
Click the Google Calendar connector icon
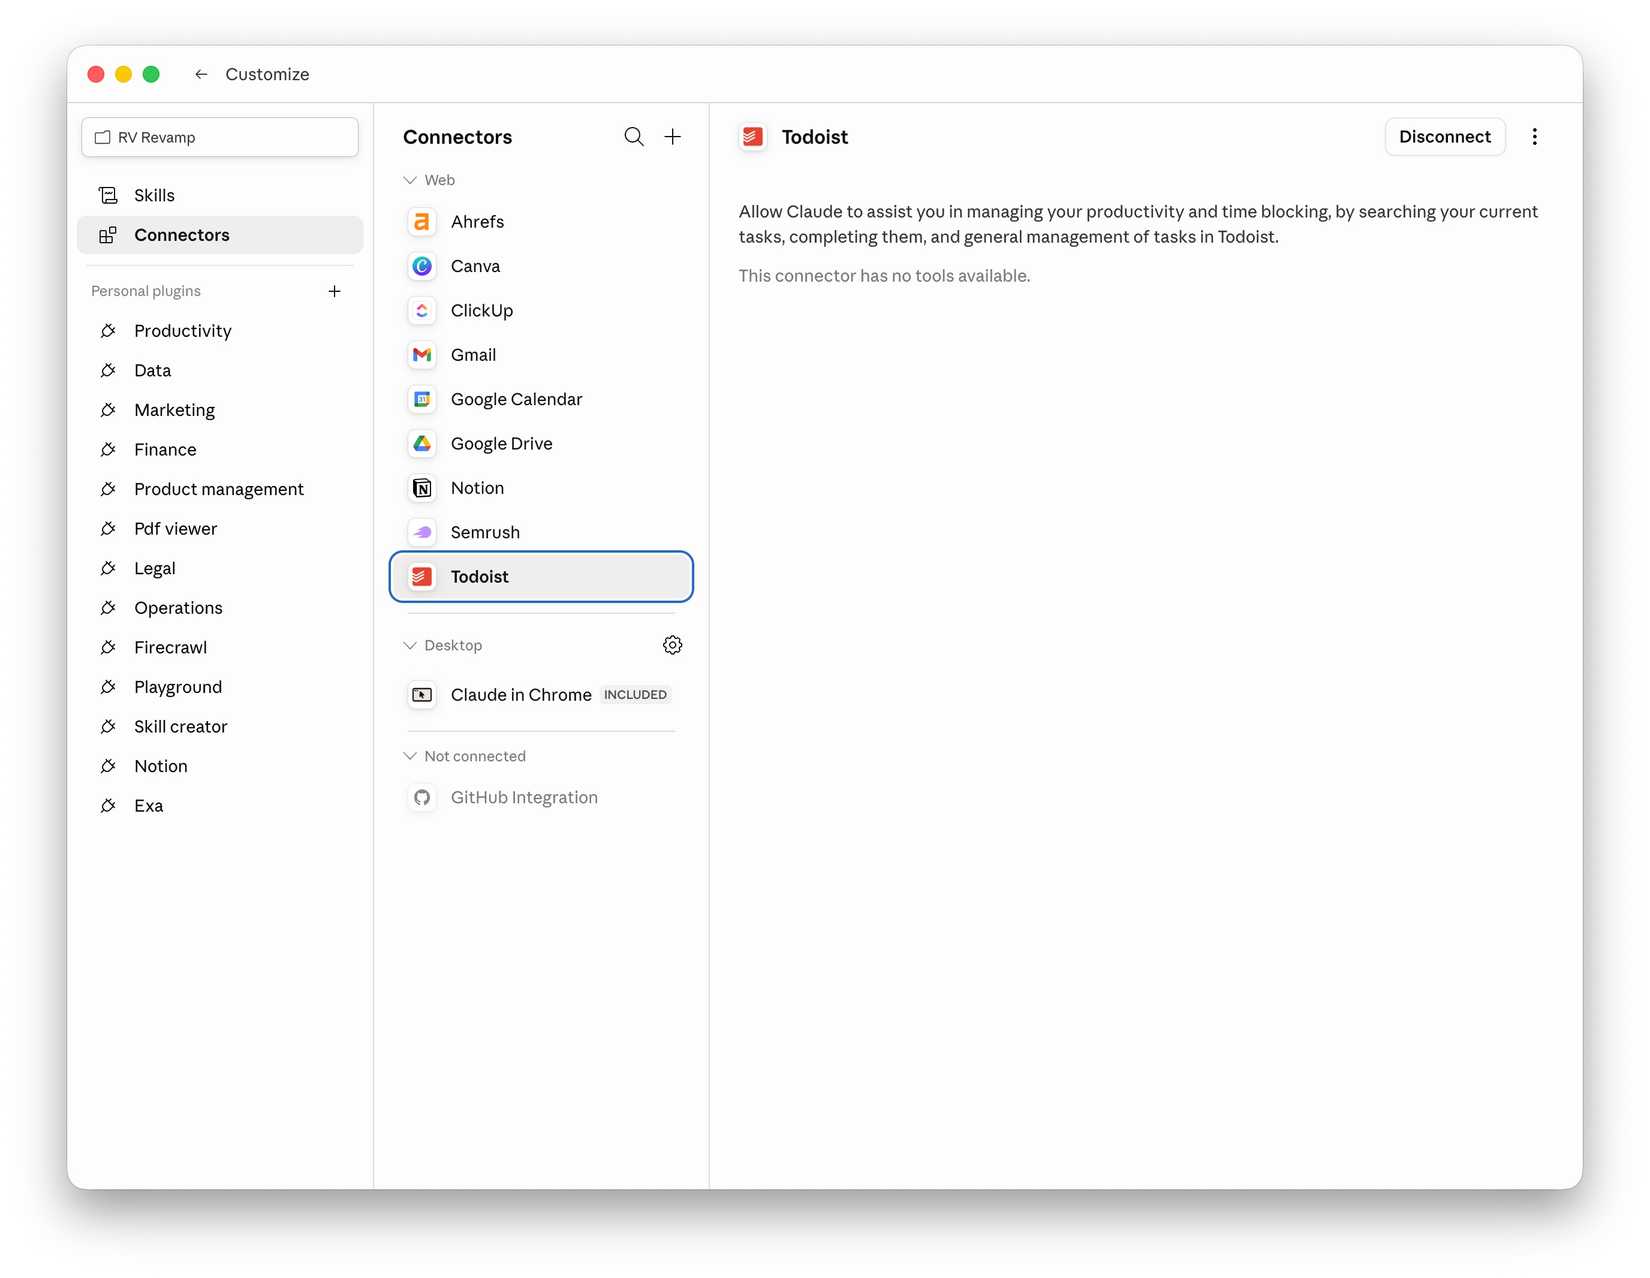tap(422, 399)
